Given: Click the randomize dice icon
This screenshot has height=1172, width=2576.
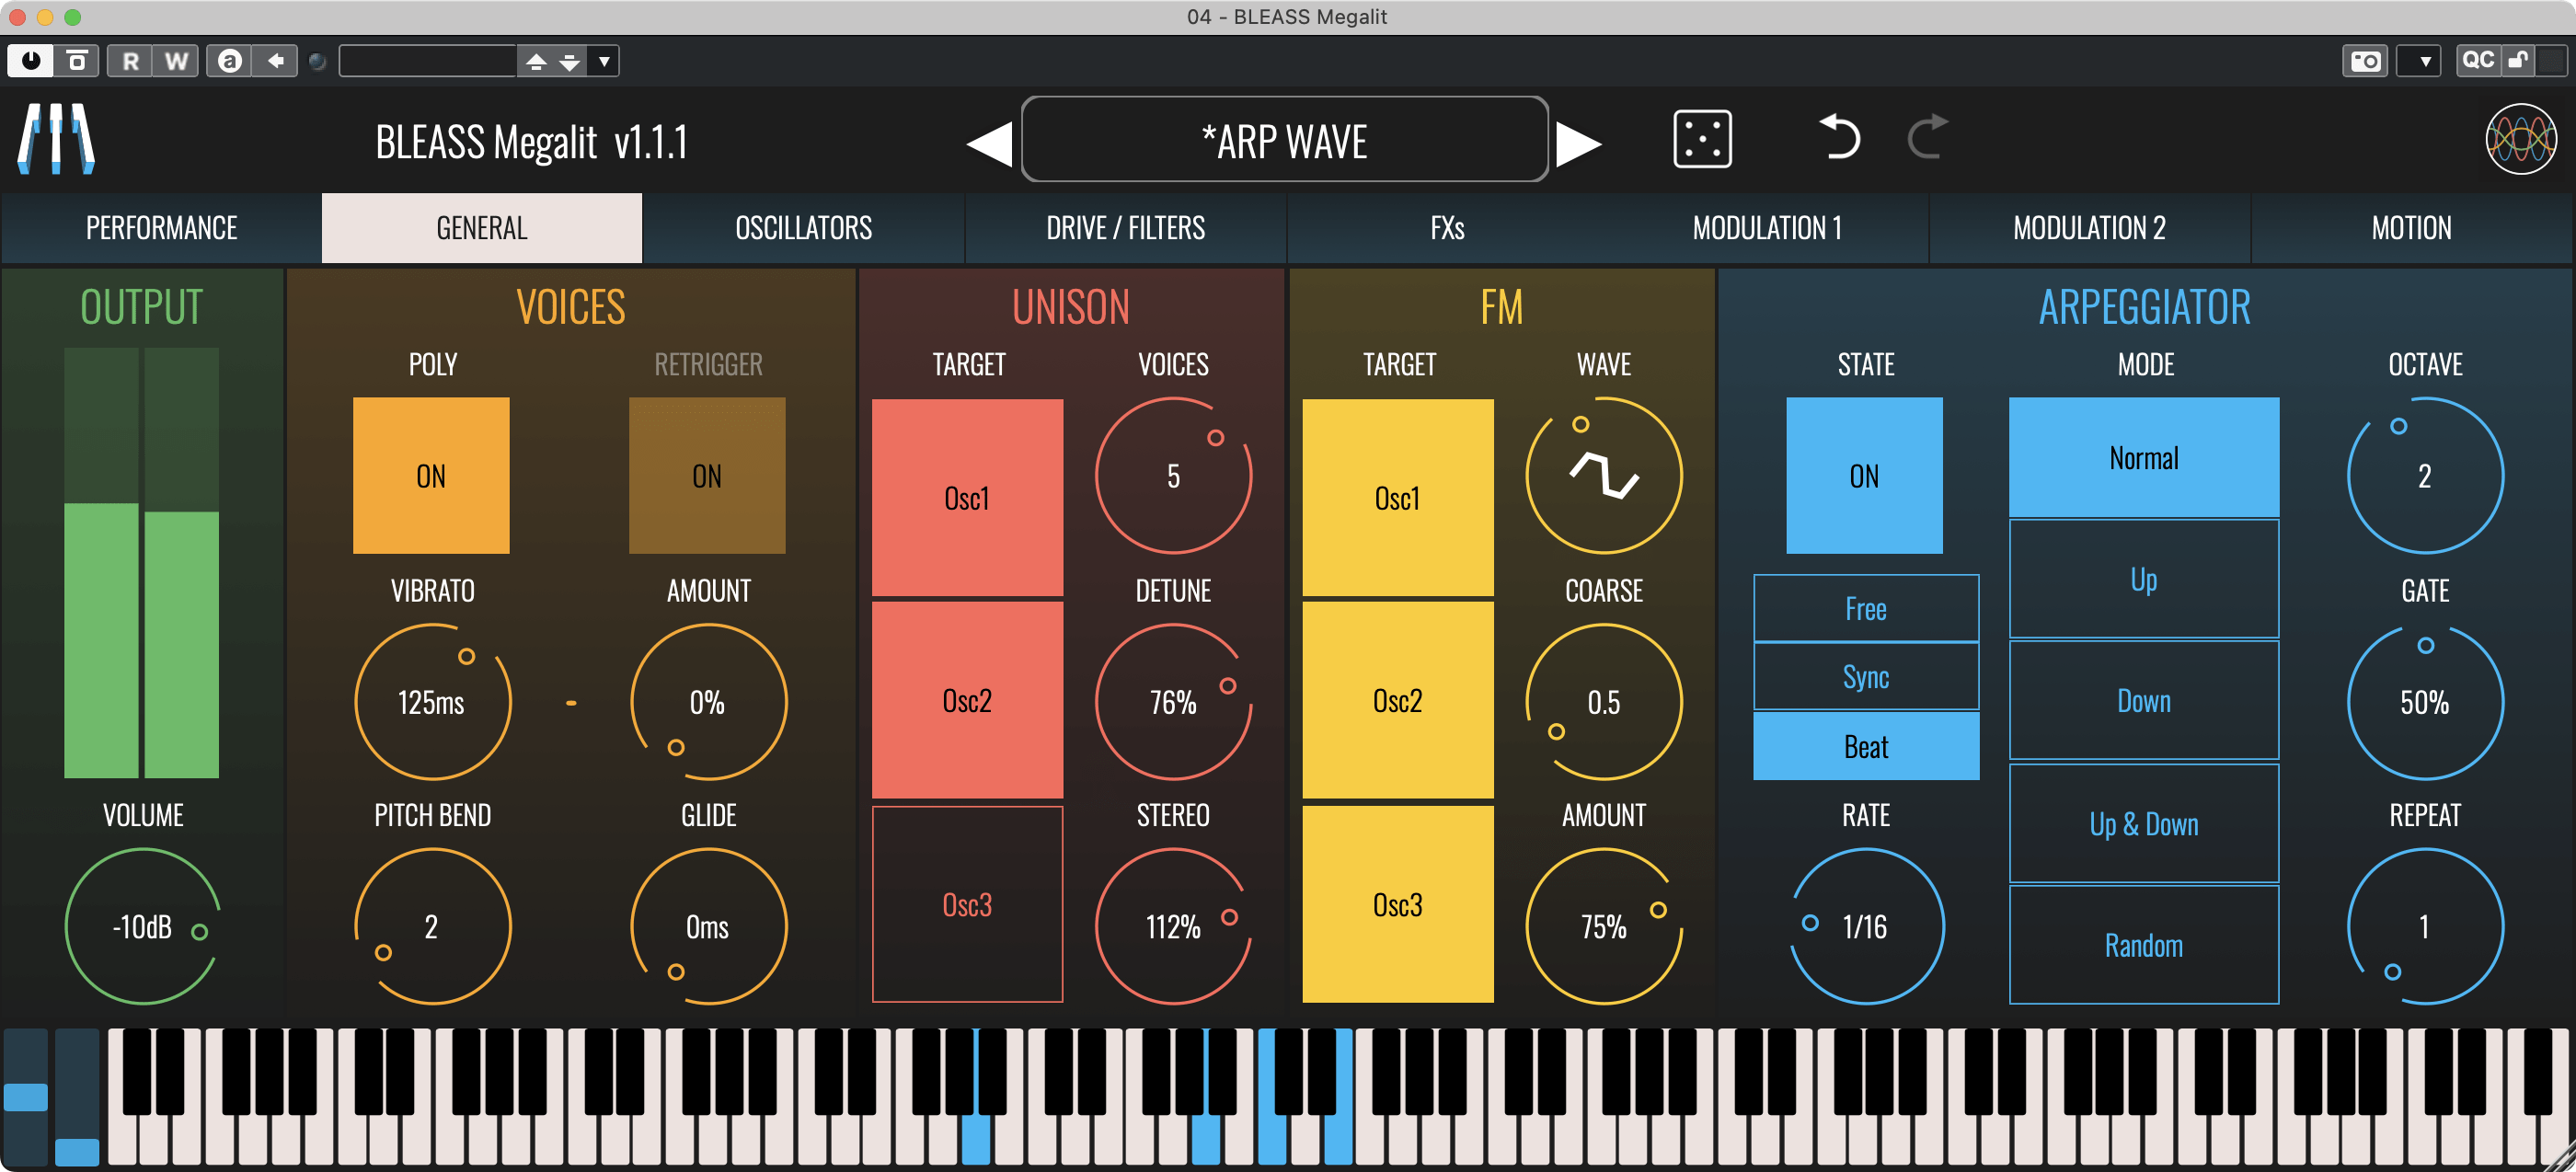Looking at the screenshot, I should 1701,140.
